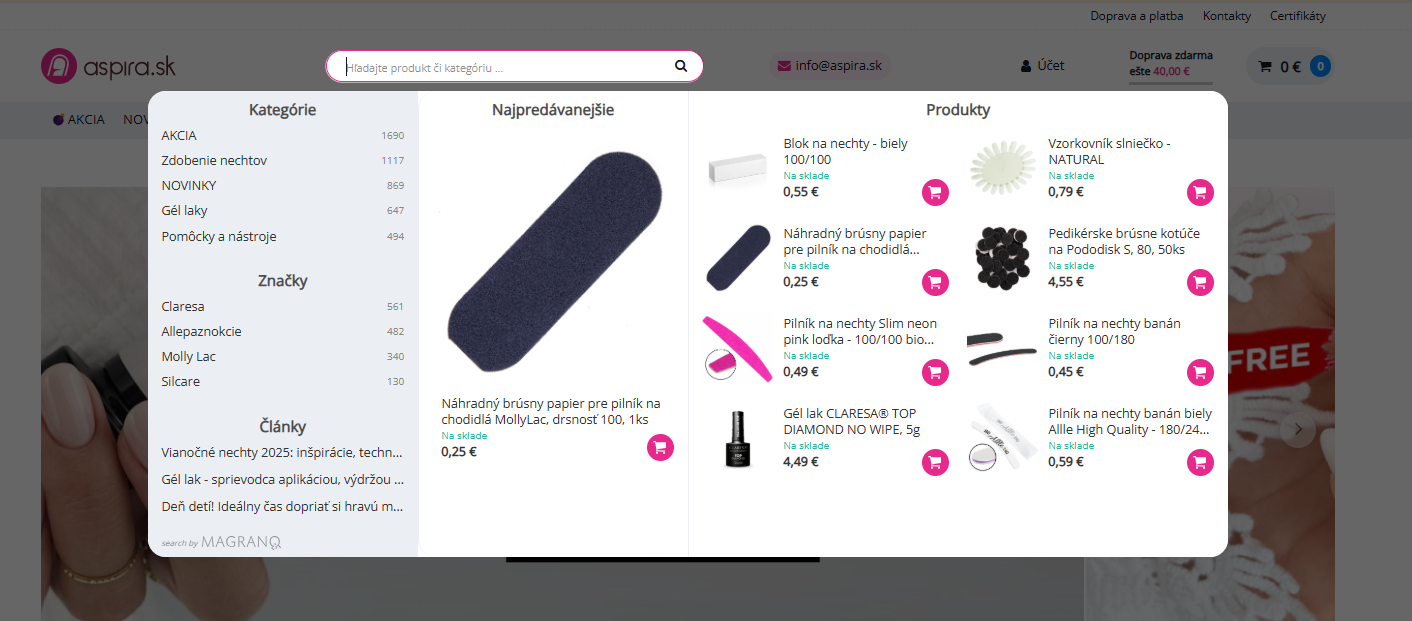Click the info@aspira.sk email button
This screenshot has width=1412, height=621.
(x=829, y=66)
